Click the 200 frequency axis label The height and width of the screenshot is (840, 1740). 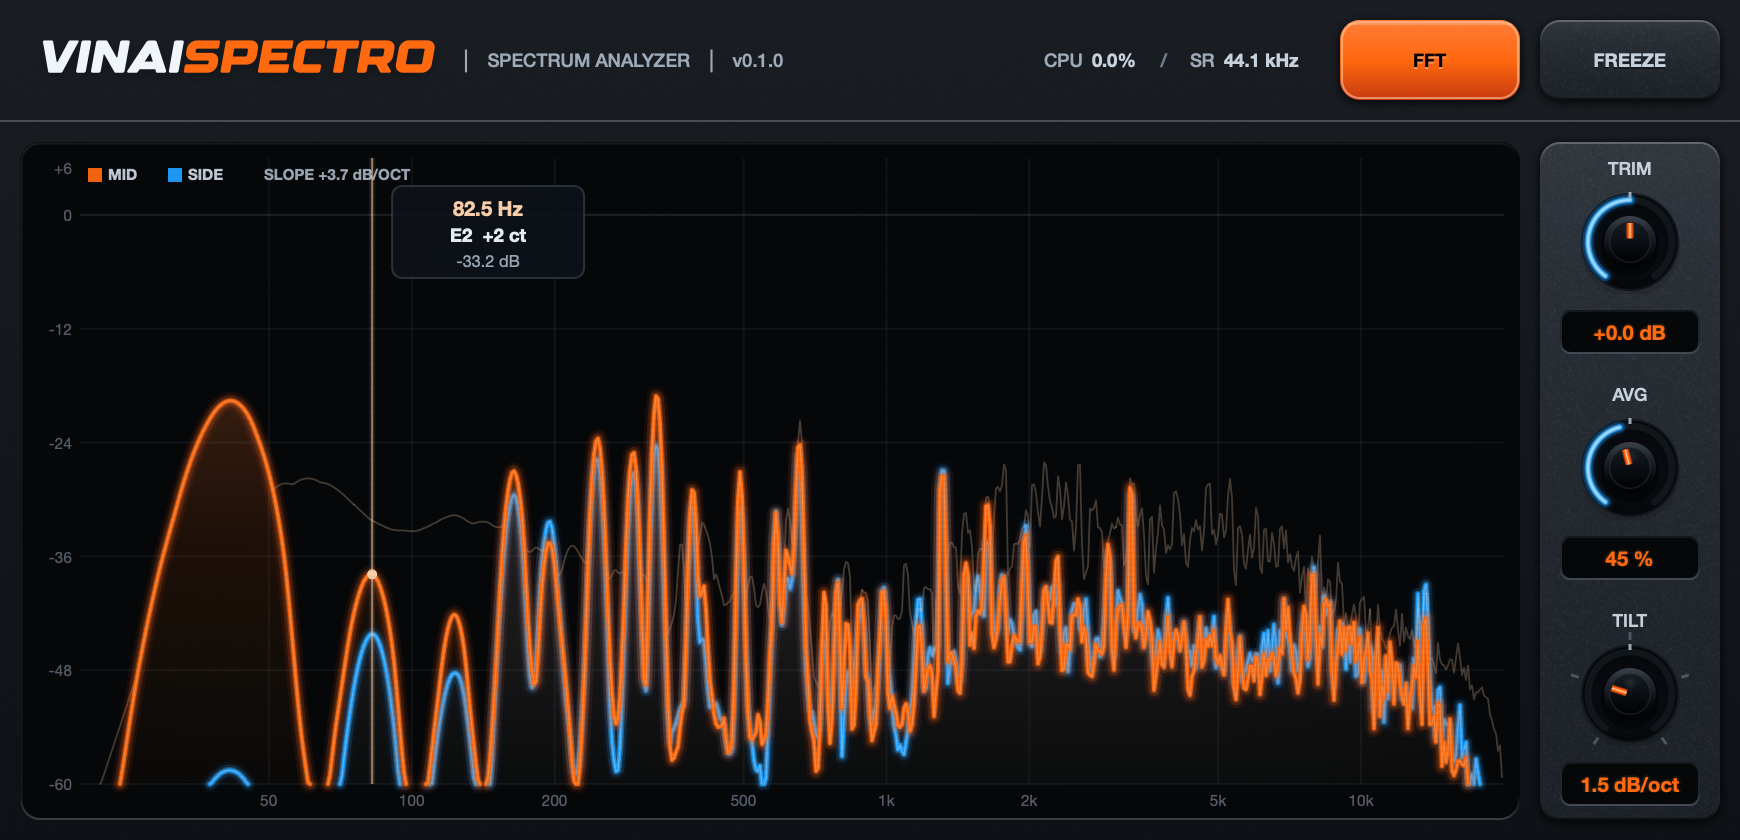(x=554, y=801)
